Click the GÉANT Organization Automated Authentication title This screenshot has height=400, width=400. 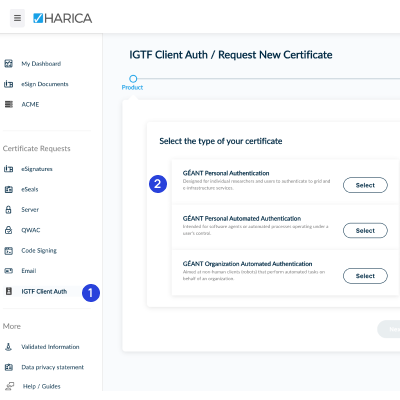[x=247, y=264]
